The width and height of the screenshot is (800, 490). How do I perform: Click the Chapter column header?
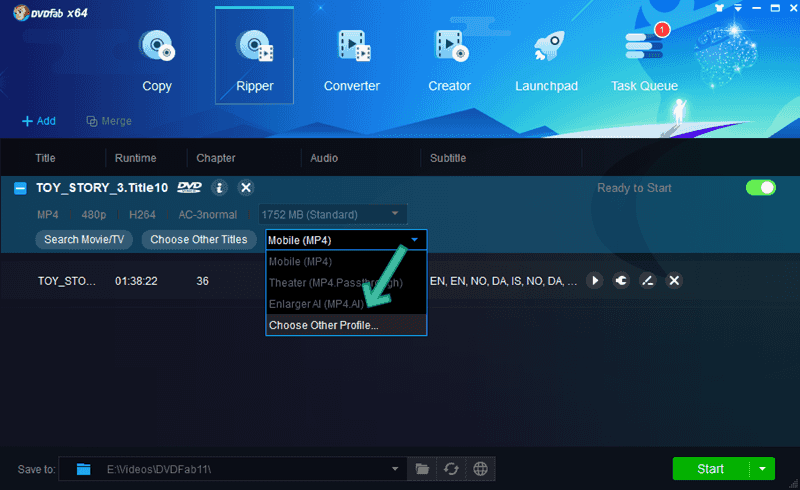point(216,158)
